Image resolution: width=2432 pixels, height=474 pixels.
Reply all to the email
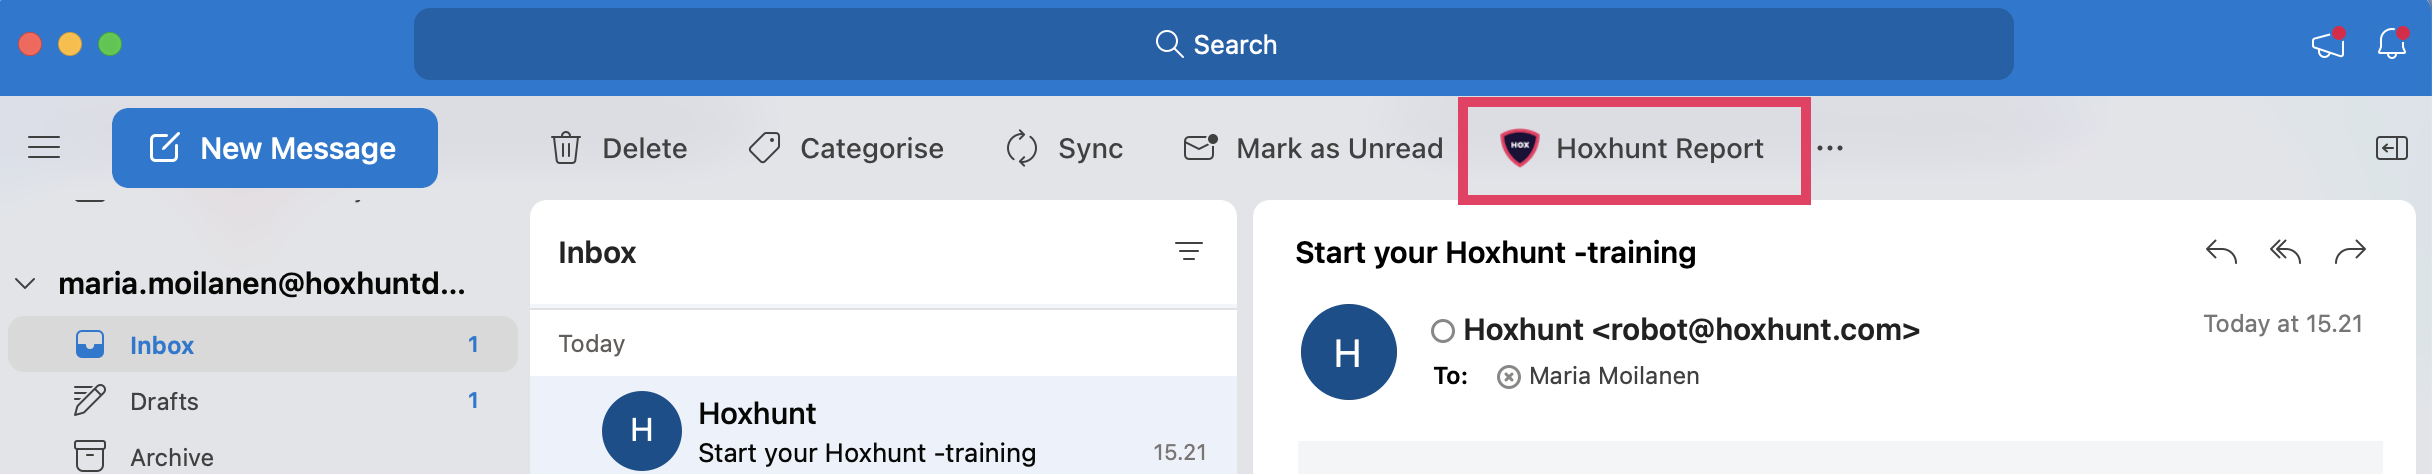(2285, 252)
